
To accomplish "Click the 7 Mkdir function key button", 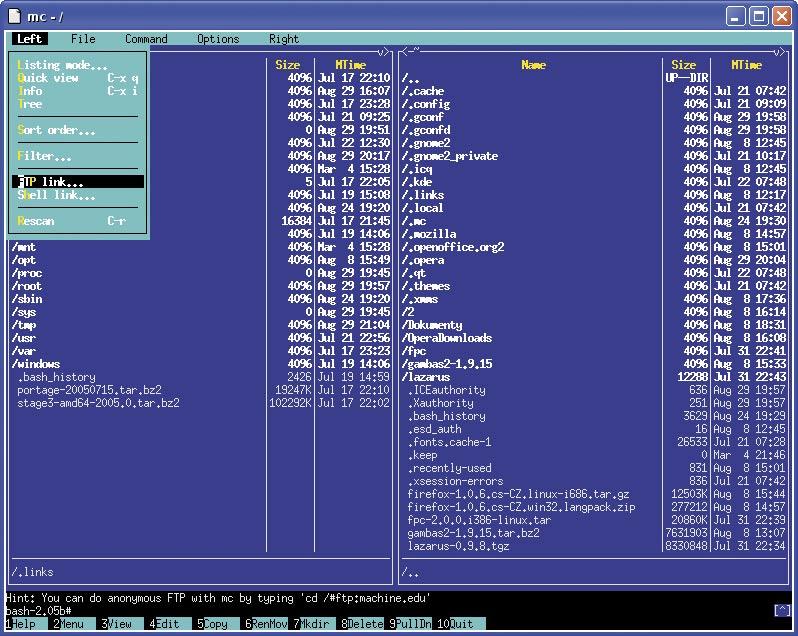I will (314, 624).
